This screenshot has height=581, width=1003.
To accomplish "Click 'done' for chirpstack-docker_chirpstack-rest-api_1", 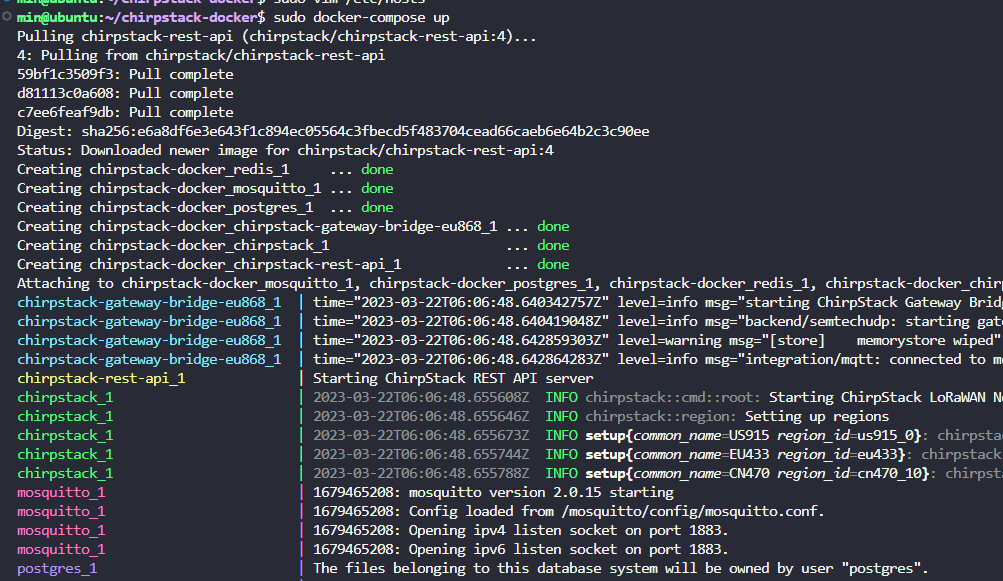I will pyautogui.click(x=553, y=264).
